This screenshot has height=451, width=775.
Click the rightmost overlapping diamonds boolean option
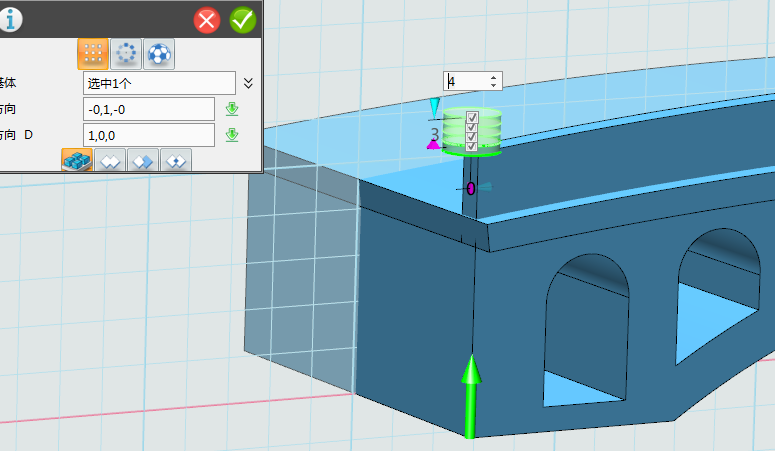coord(176,160)
